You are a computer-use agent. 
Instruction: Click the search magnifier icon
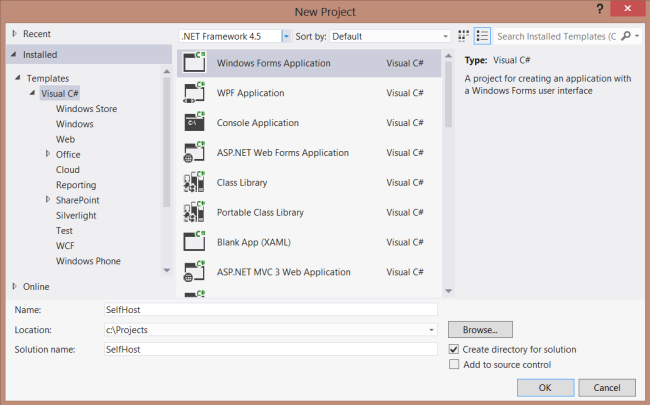click(626, 36)
